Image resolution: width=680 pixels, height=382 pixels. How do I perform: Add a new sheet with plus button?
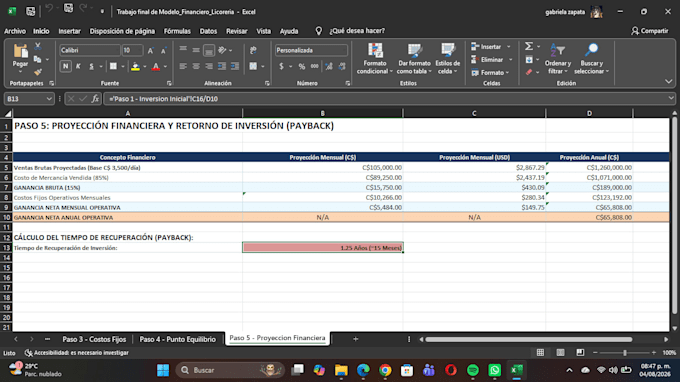coord(356,339)
